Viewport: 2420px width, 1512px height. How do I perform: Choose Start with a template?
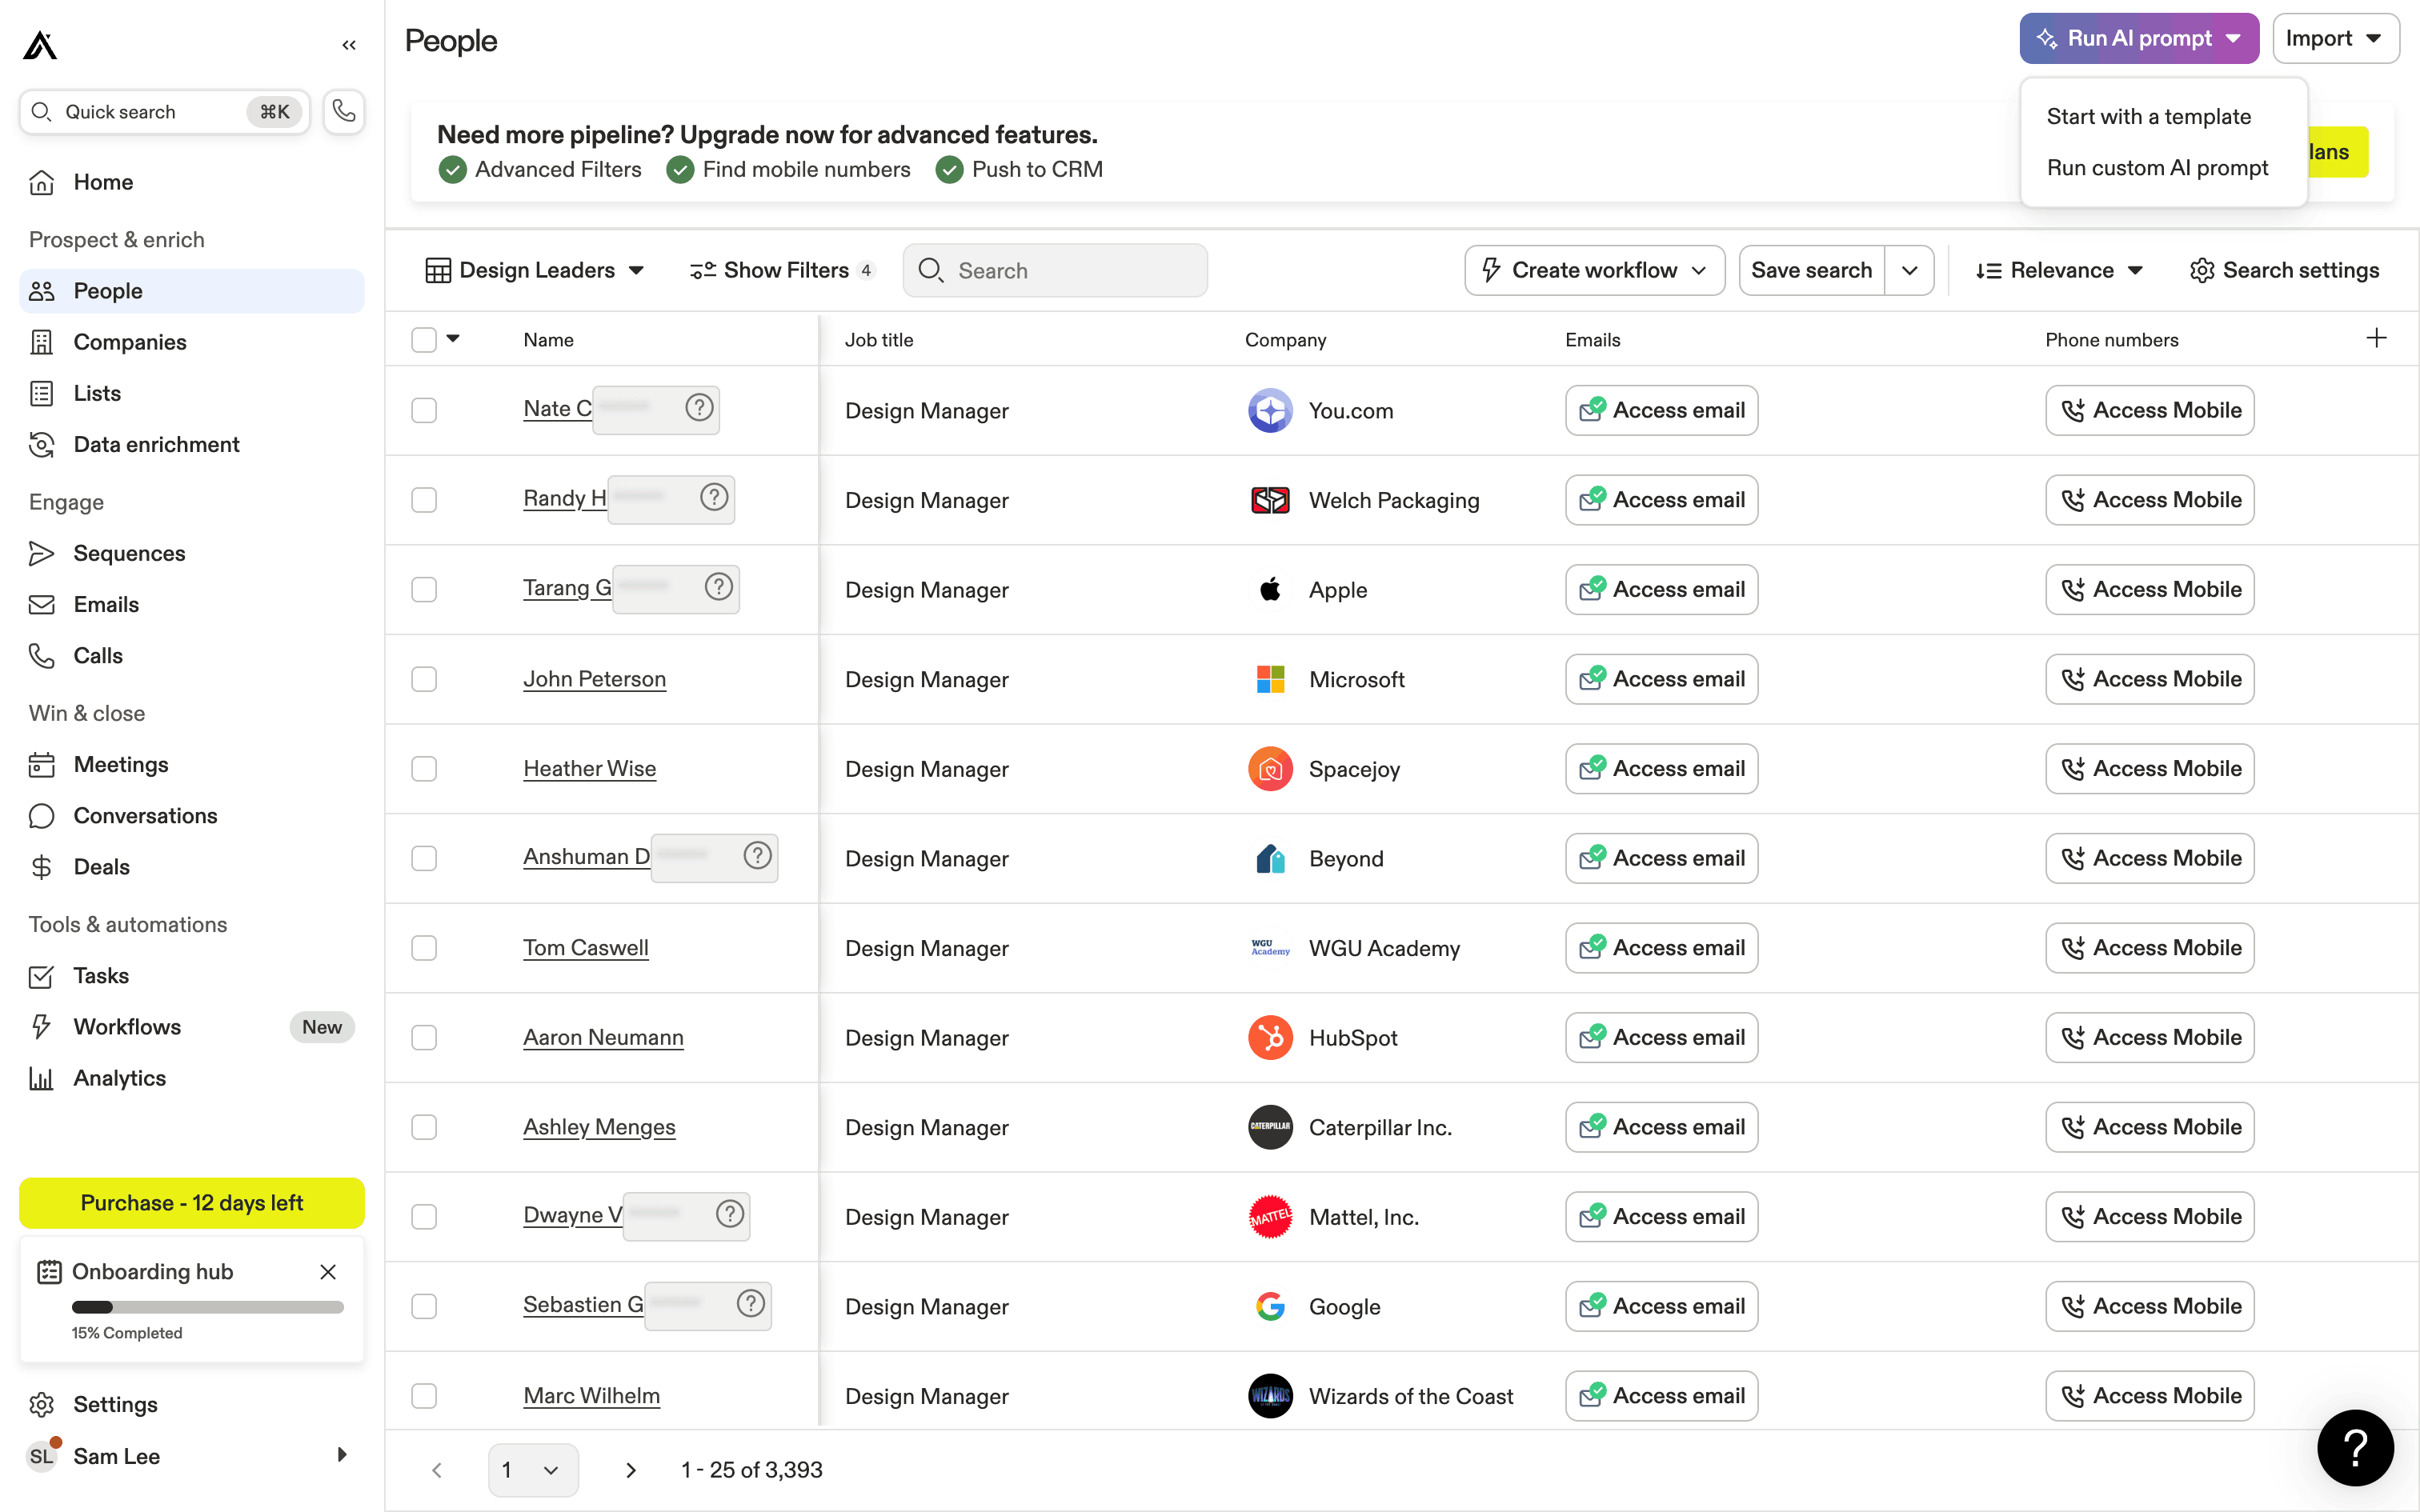2148,117
